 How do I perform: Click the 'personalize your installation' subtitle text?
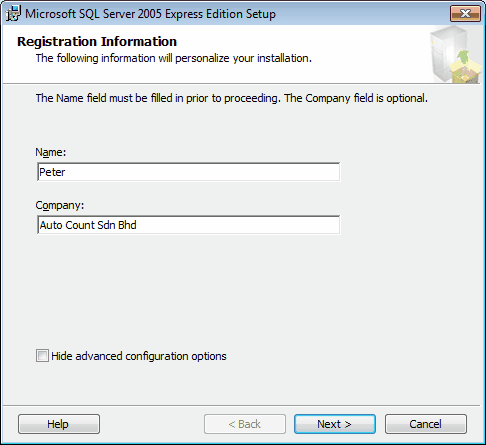243,58
